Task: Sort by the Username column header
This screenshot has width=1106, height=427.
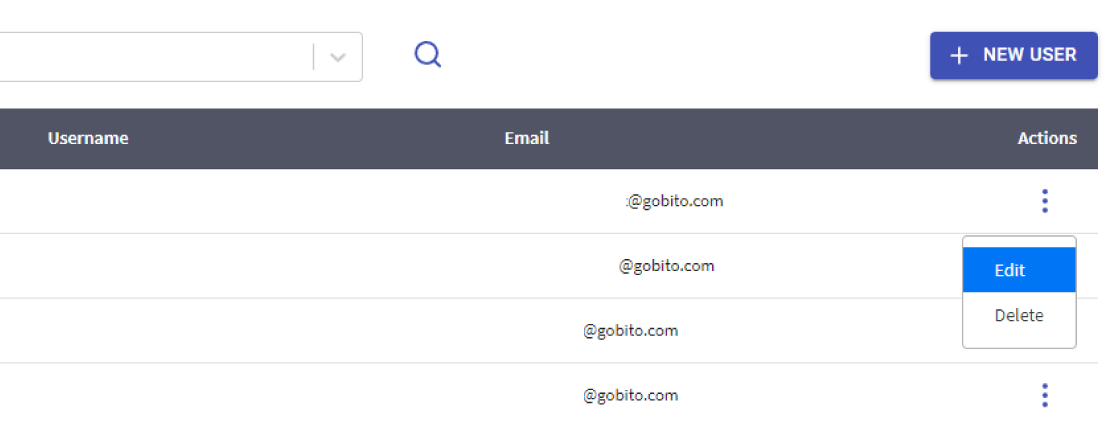Action: pos(88,138)
